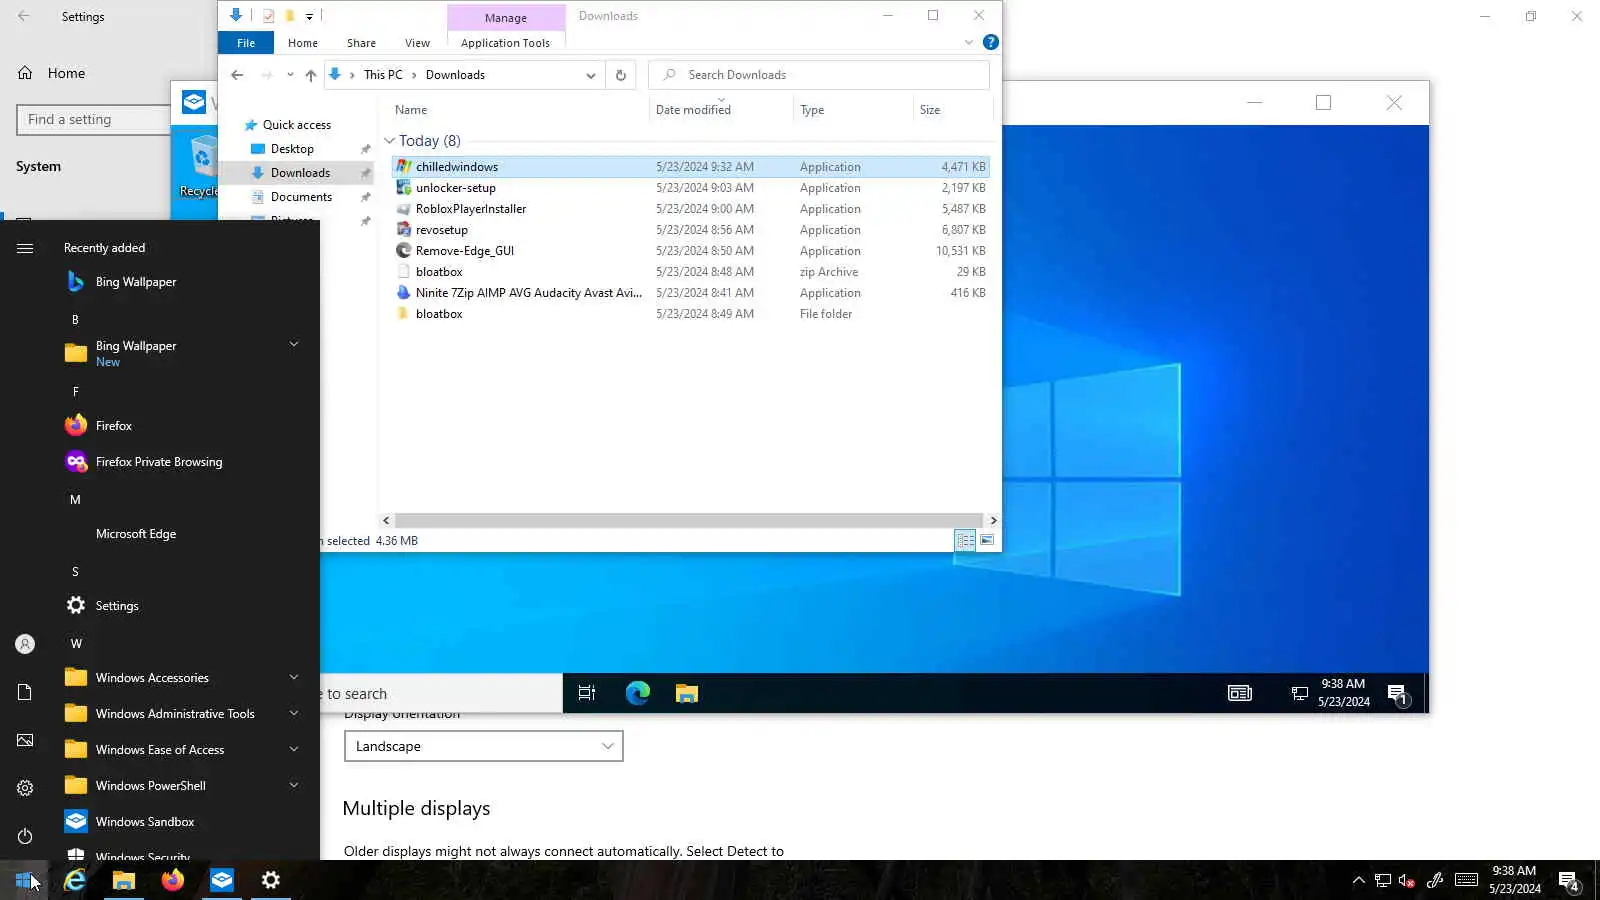This screenshot has width=1600, height=900.
Task: Expand the Windows PowerShell folder
Action: (x=294, y=785)
